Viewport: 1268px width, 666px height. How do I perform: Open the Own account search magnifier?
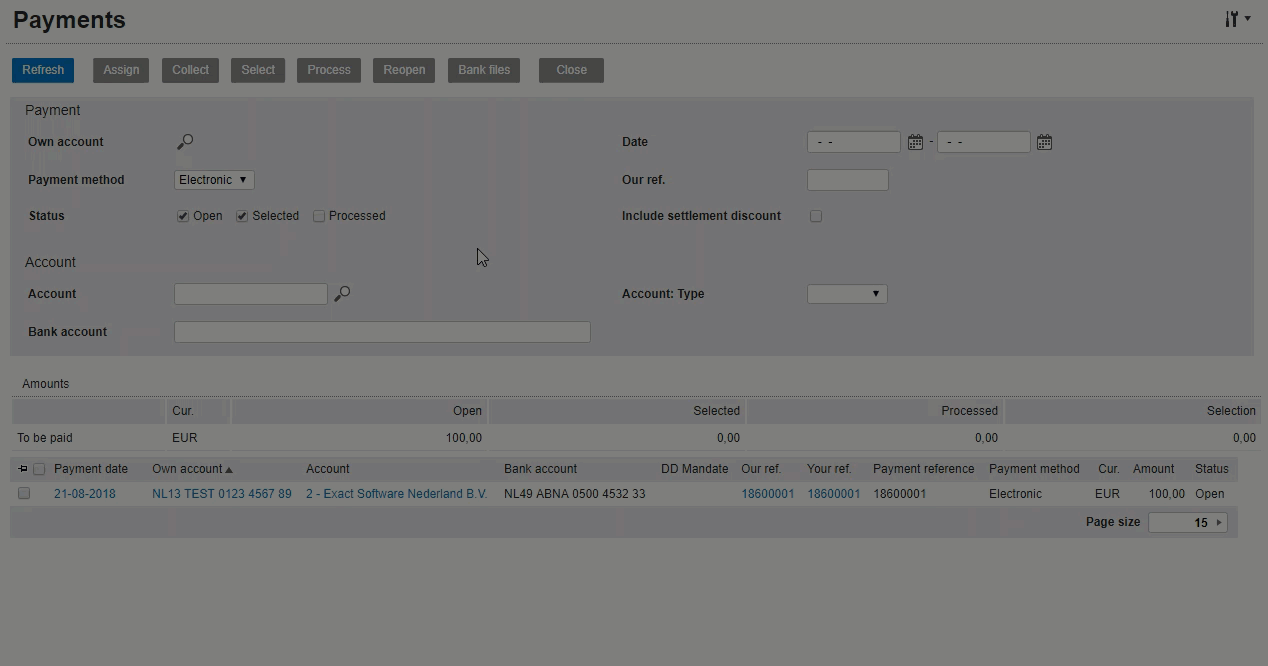point(185,142)
